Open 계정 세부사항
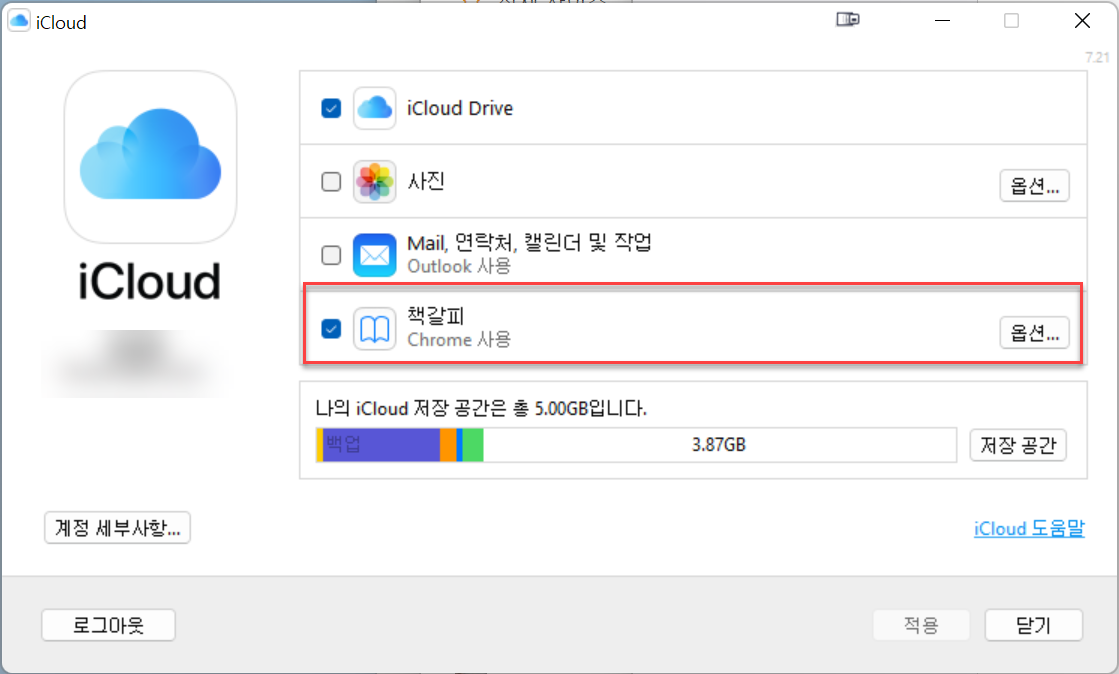Image resolution: width=1119 pixels, height=674 pixels. (x=117, y=528)
